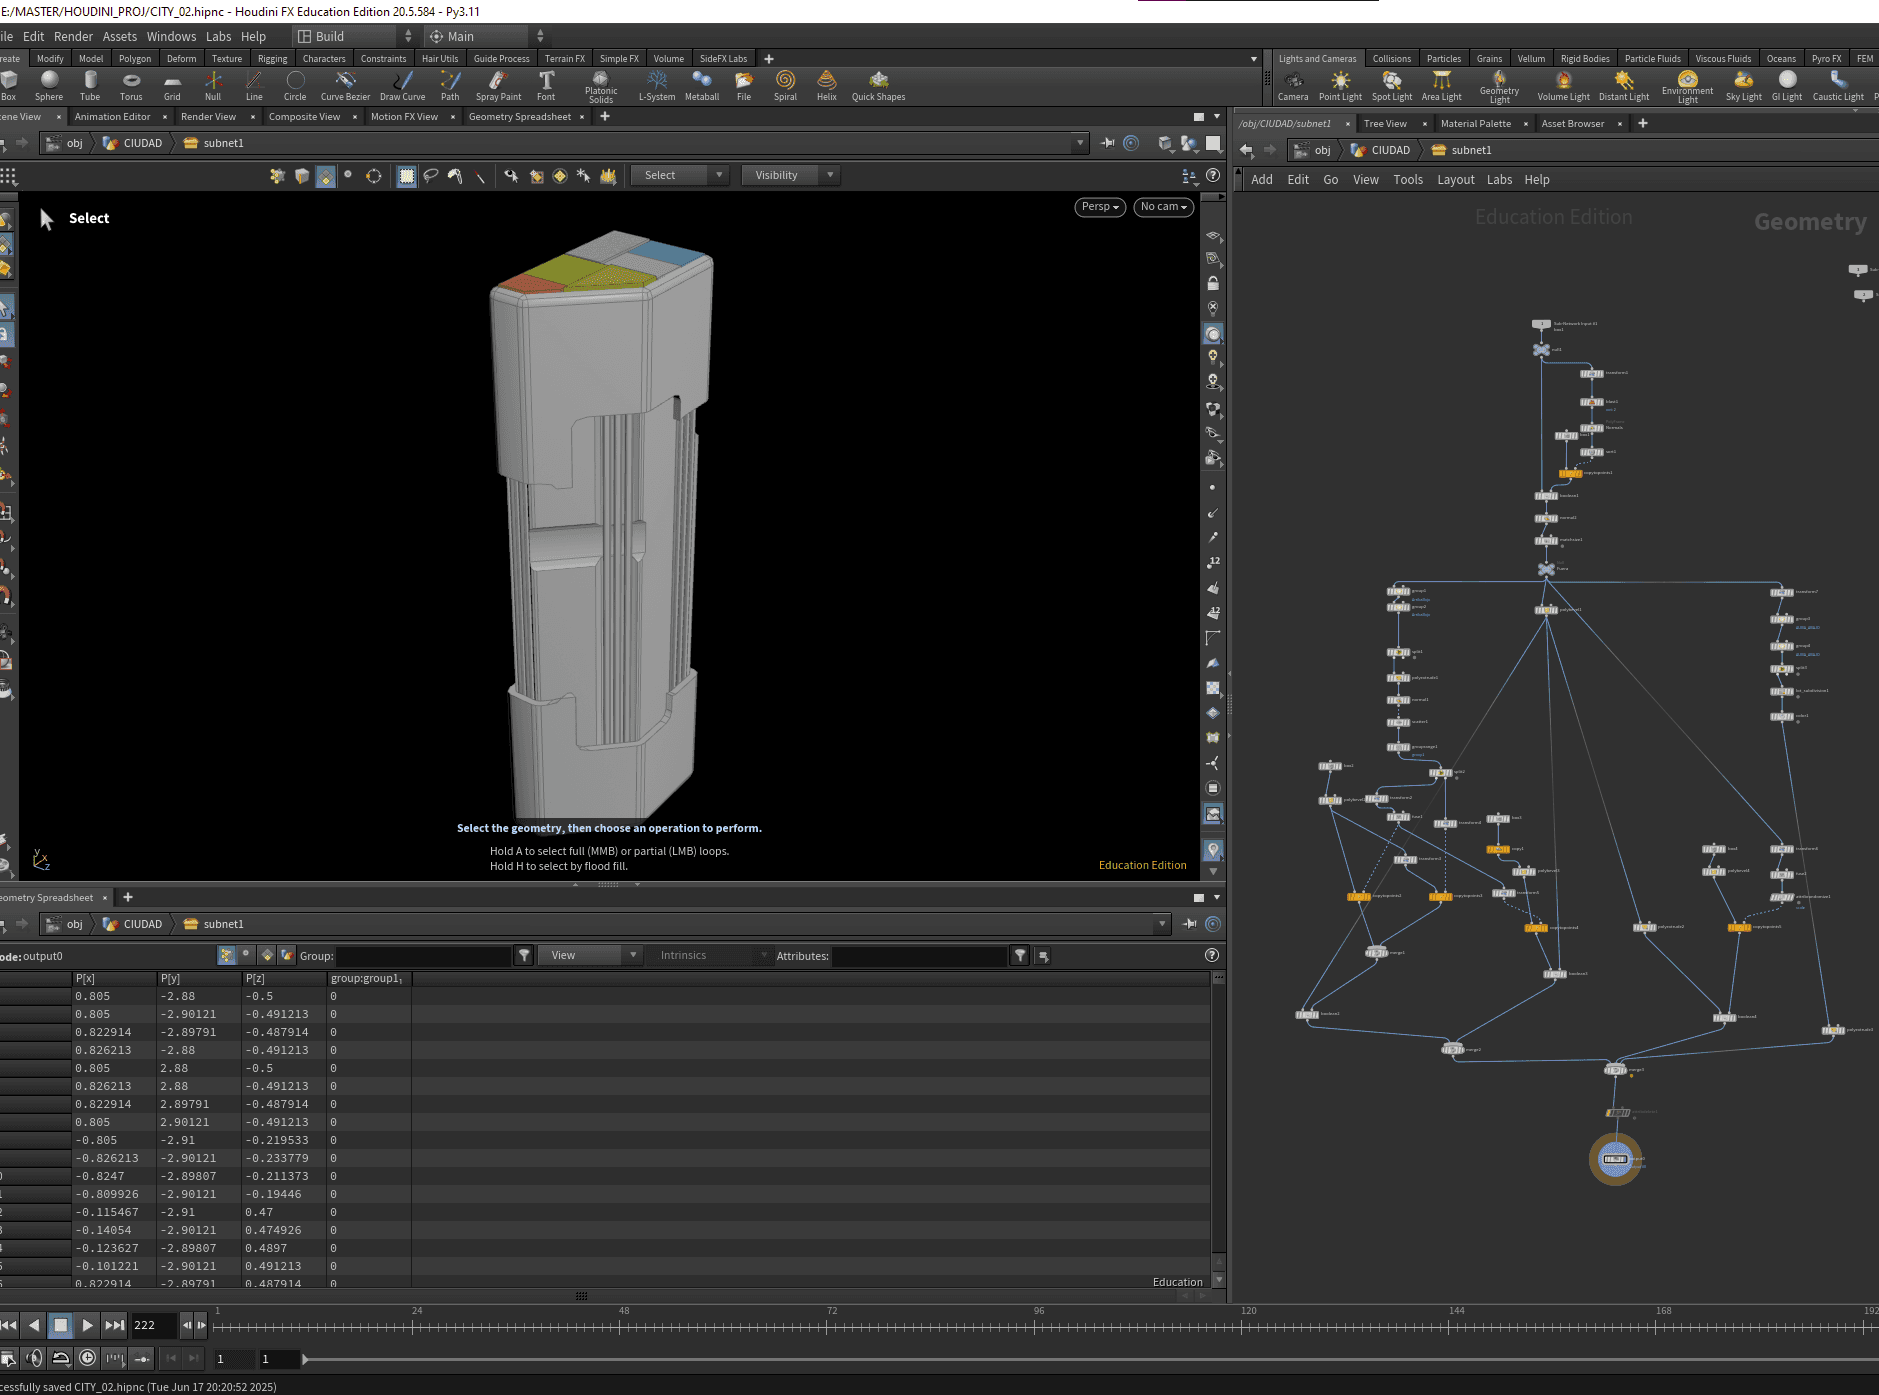Click the Layout menu in network editor
1879x1395 pixels.
click(x=1455, y=180)
